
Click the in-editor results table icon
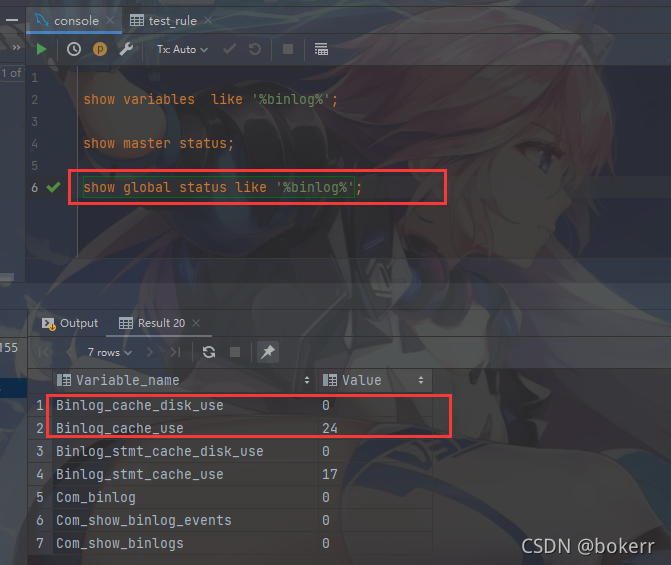pyautogui.click(x=321, y=50)
